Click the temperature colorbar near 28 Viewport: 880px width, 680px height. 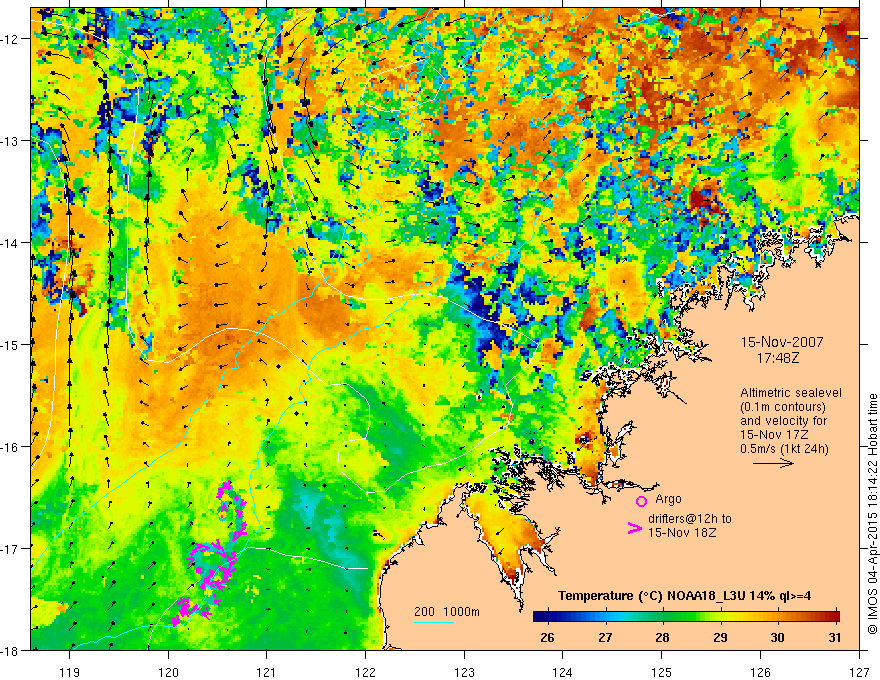coord(663,616)
